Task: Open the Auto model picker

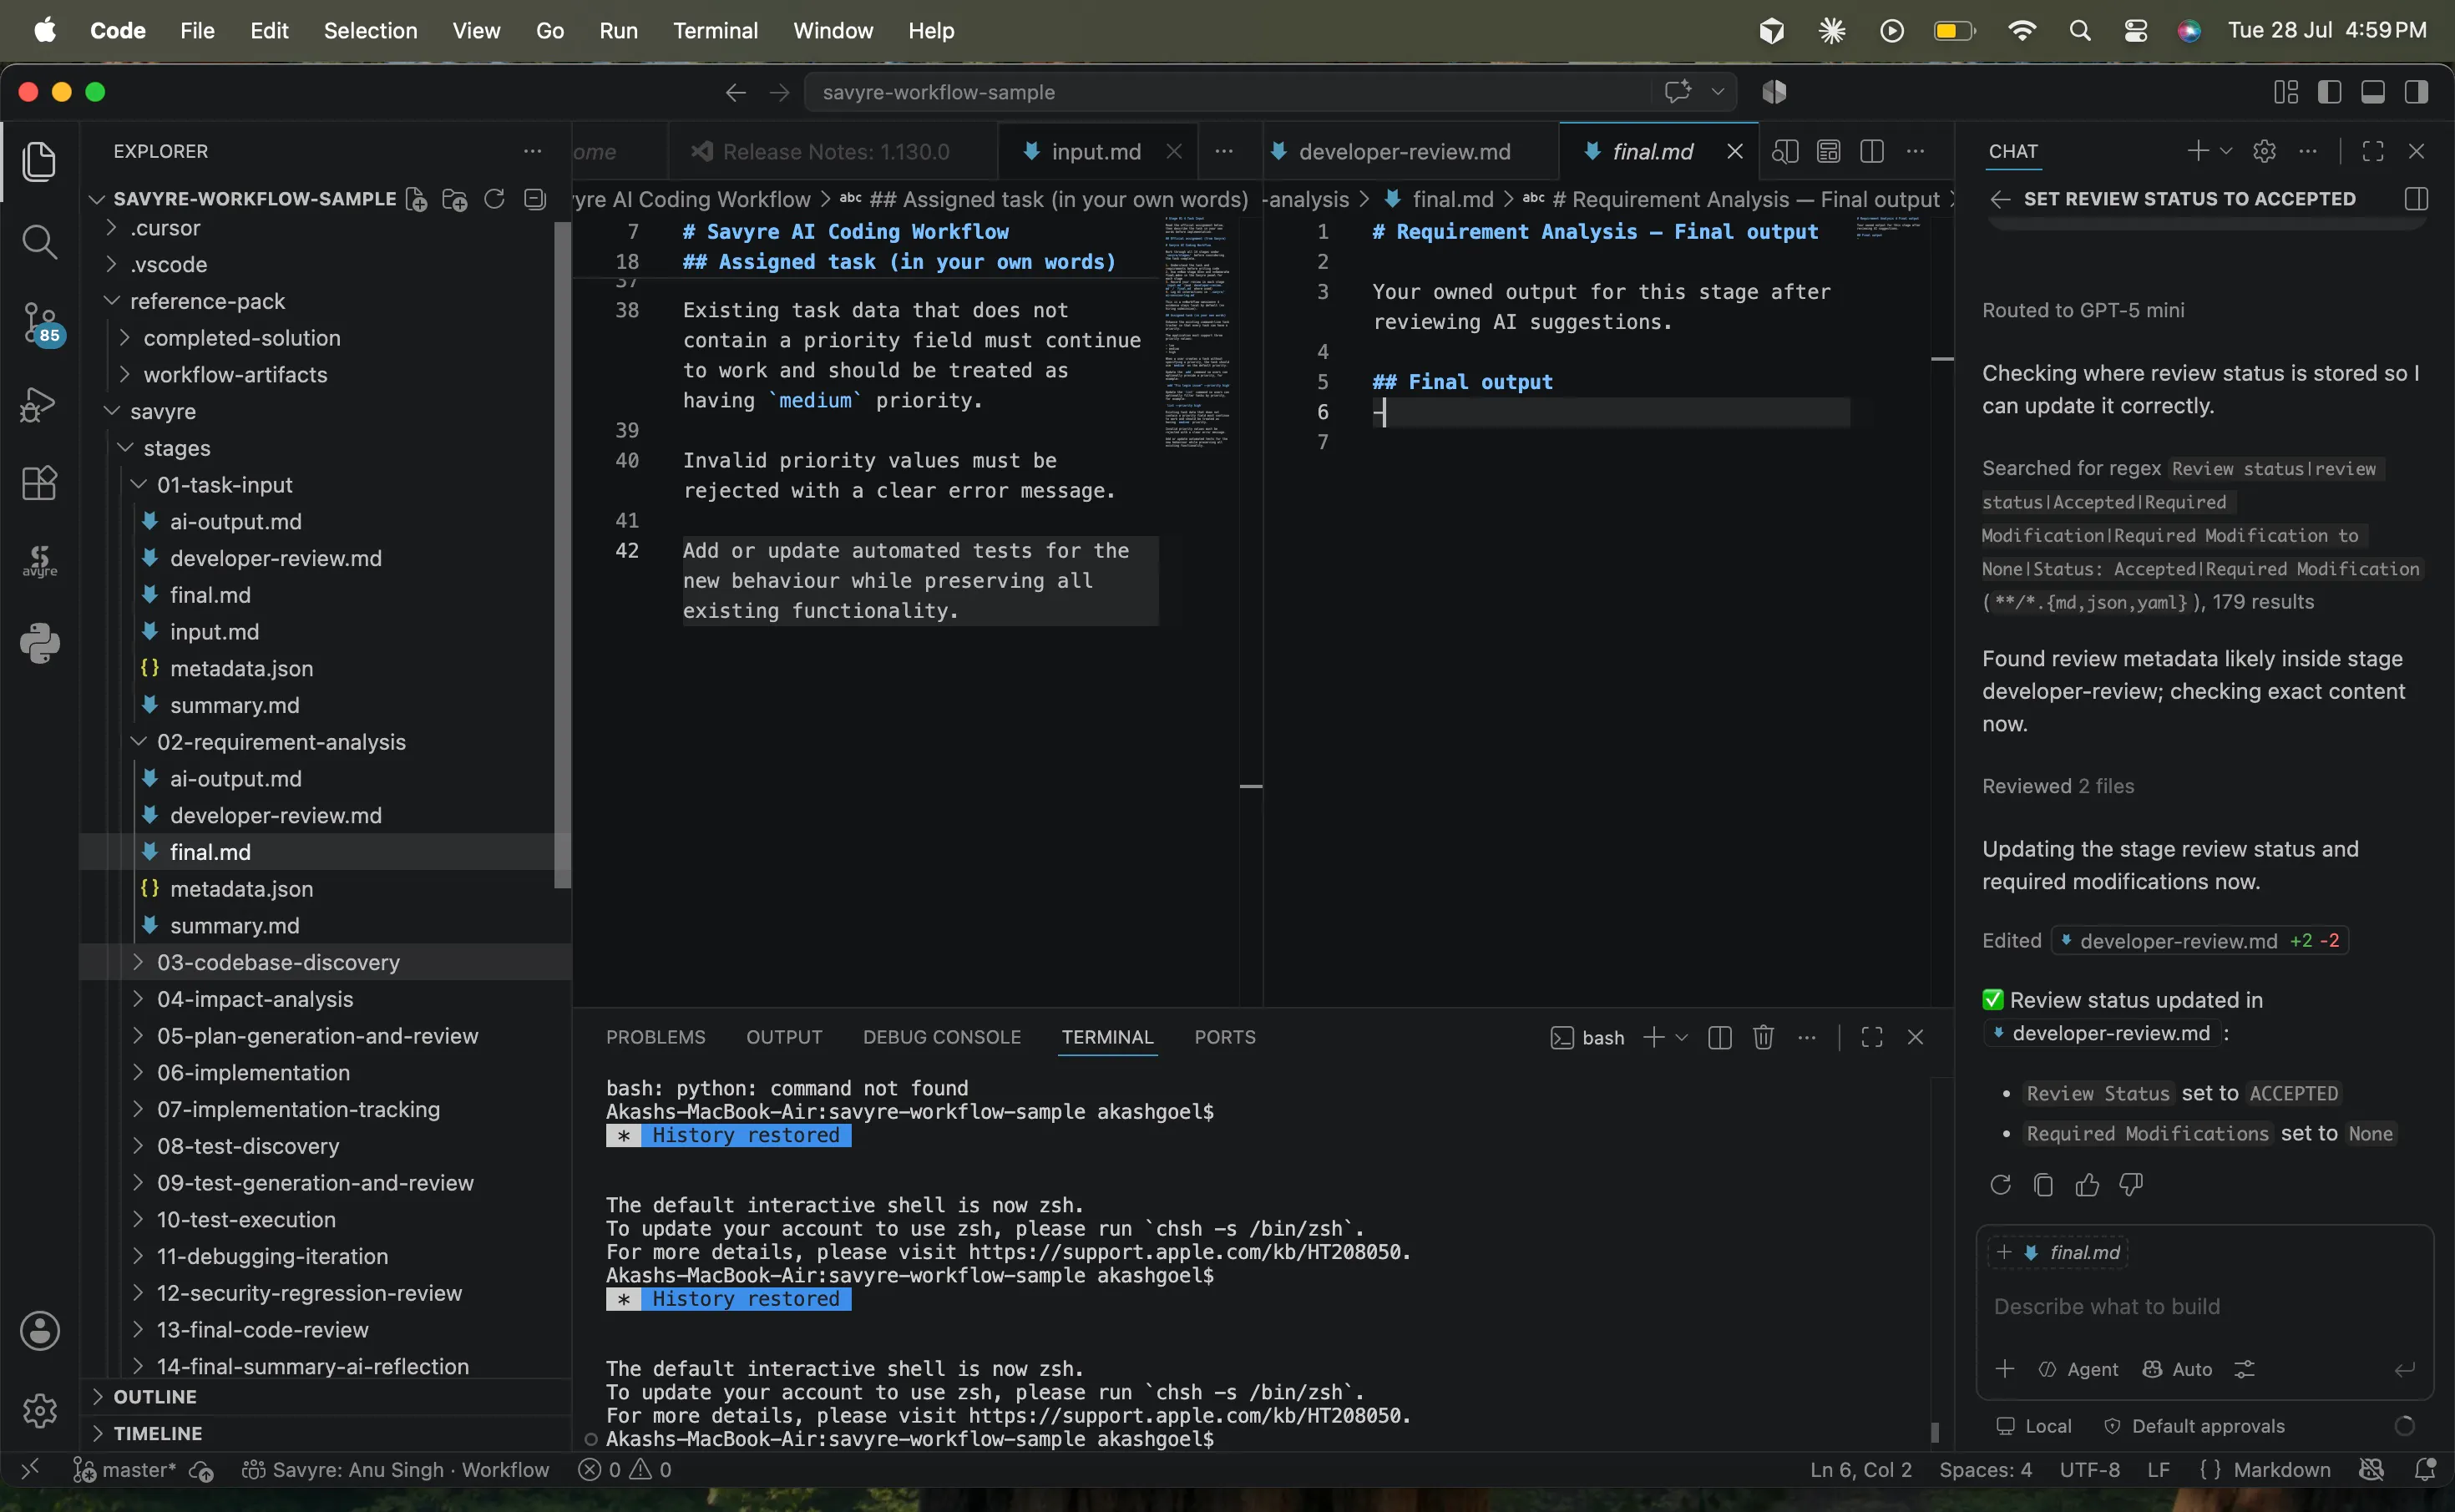Action: 2177,1369
